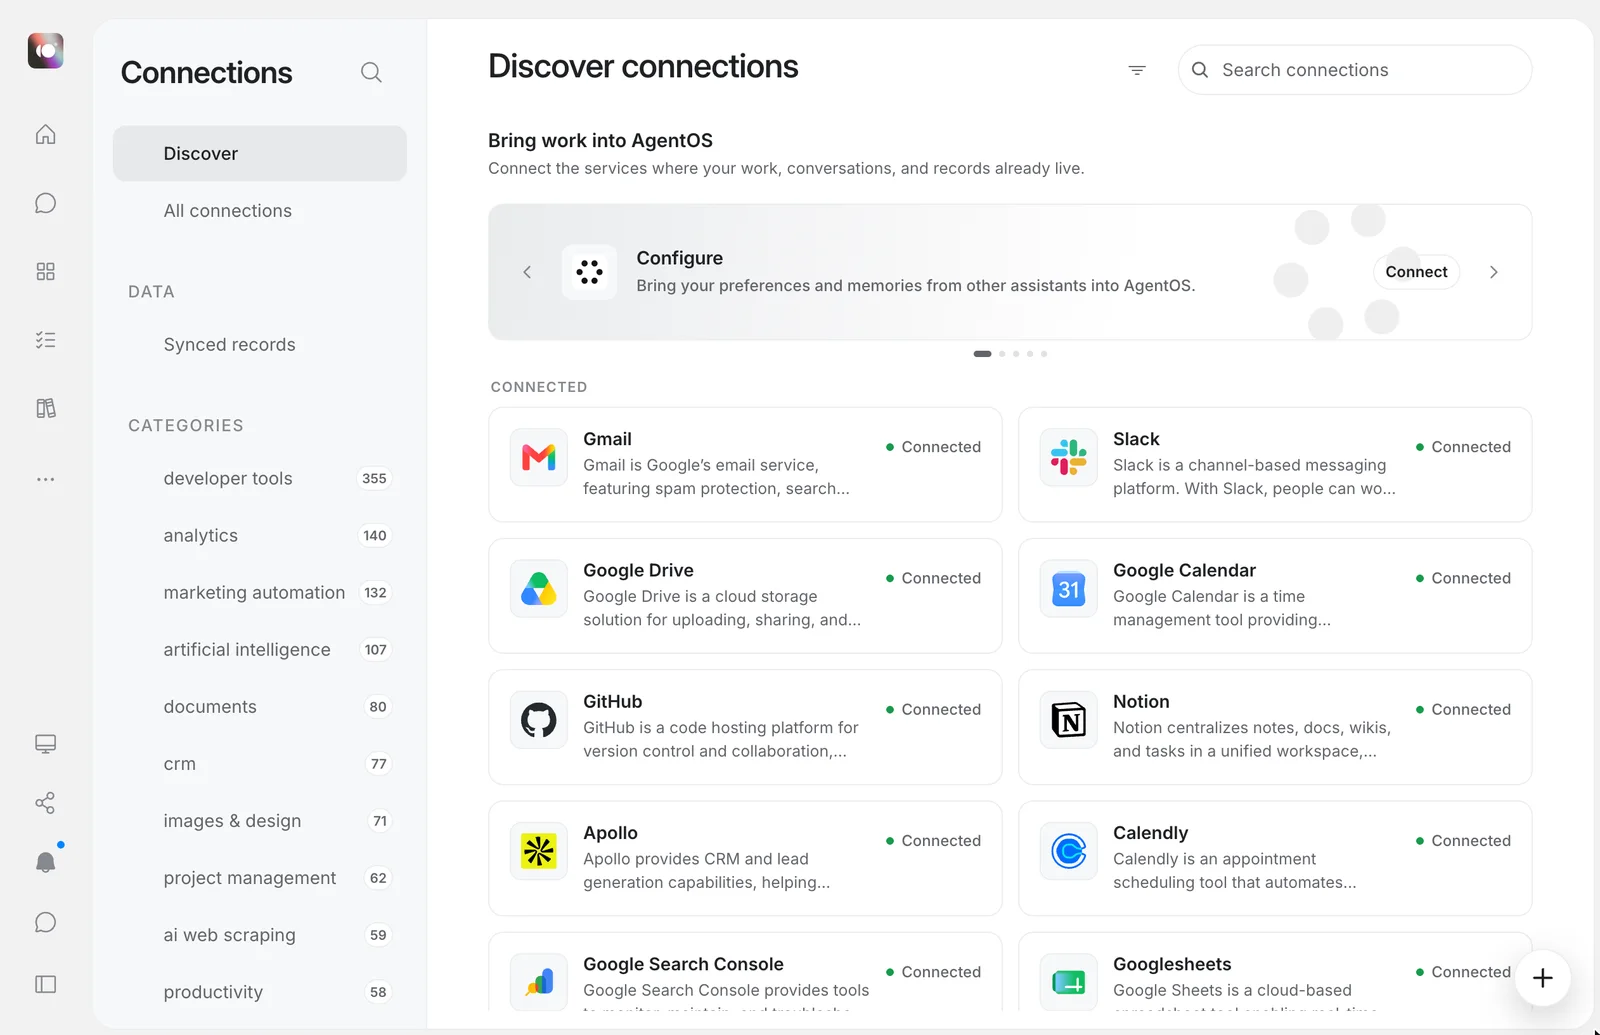
Task: Click the Search connections input field
Action: click(1355, 70)
